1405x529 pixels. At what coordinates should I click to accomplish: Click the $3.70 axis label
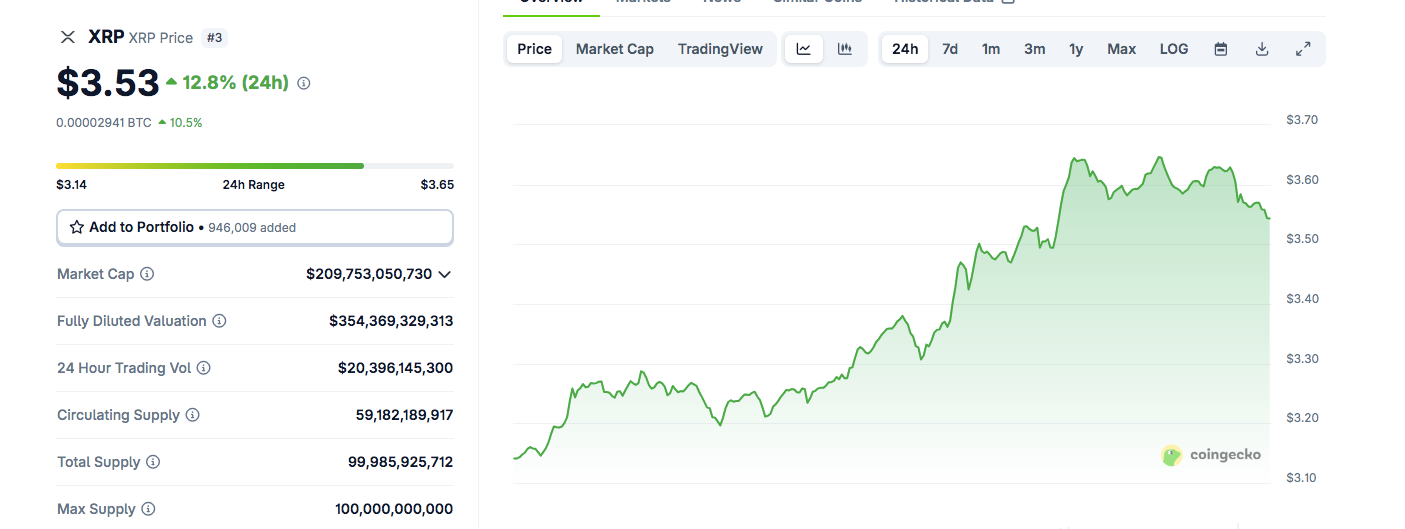(x=1302, y=120)
